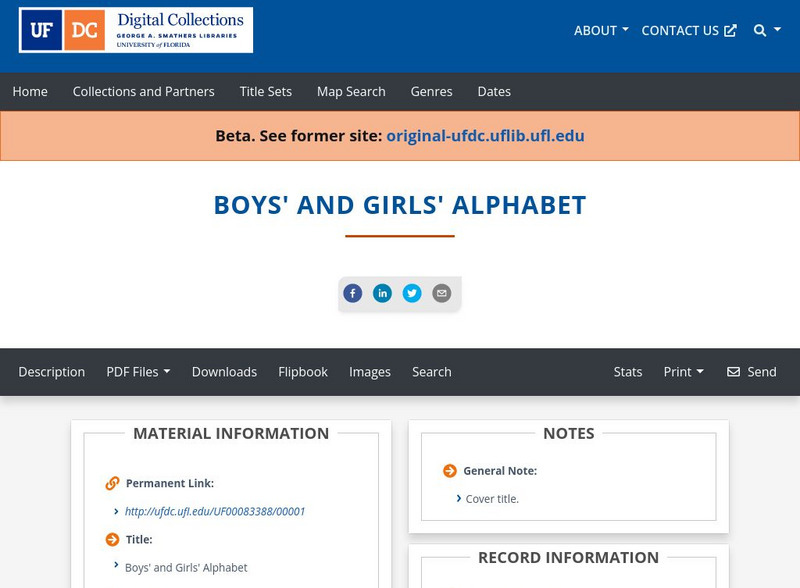Open Map Search from the navigation bar
The height and width of the screenshot is (588, 800).
coord(350,91)
